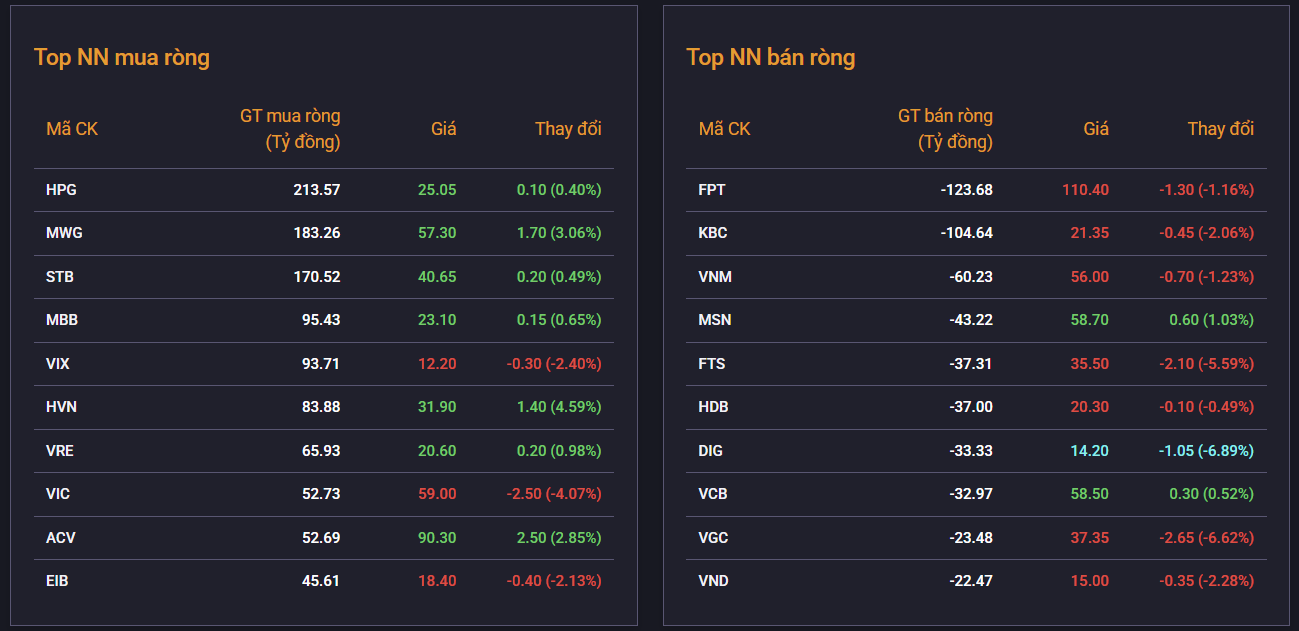This screenshot has height=631, width=1299.
Task: Click the 'Top NN bán ròng' heading
Action: (771, 57)
